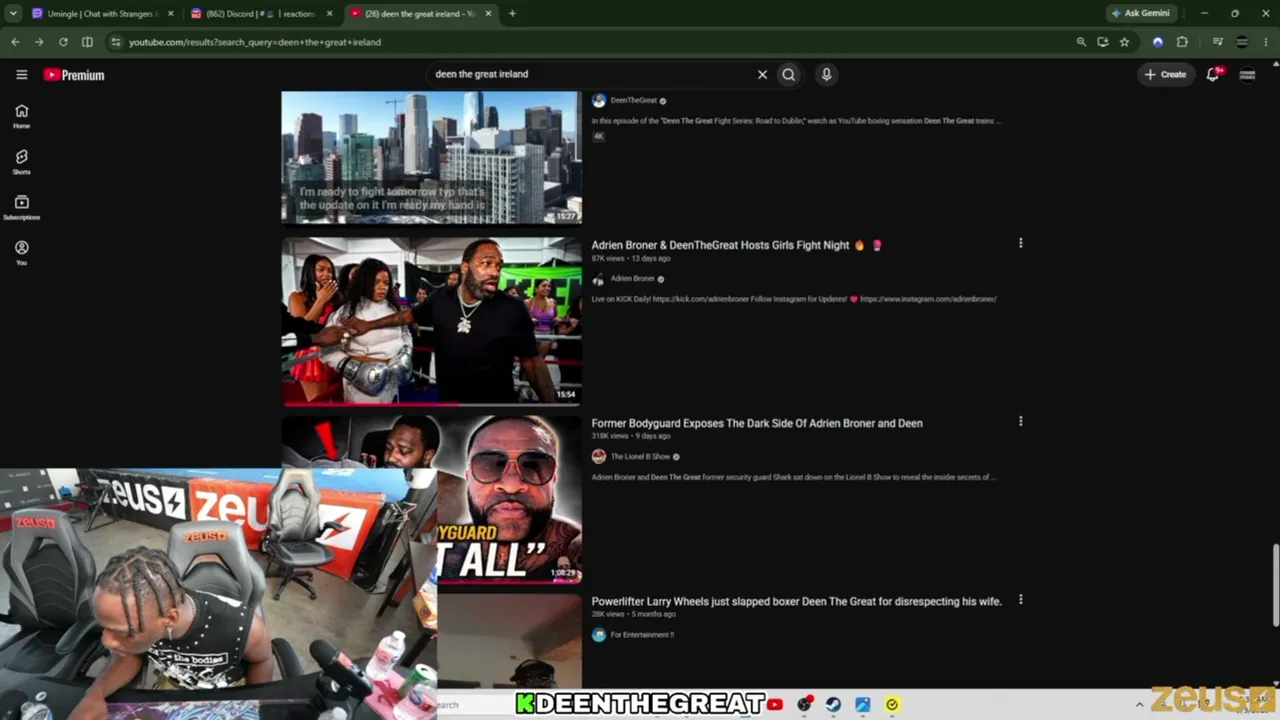Screen dimensions: 1280x720
Task: Open the city skyline video thumbnail
Action: pos(431,157)
